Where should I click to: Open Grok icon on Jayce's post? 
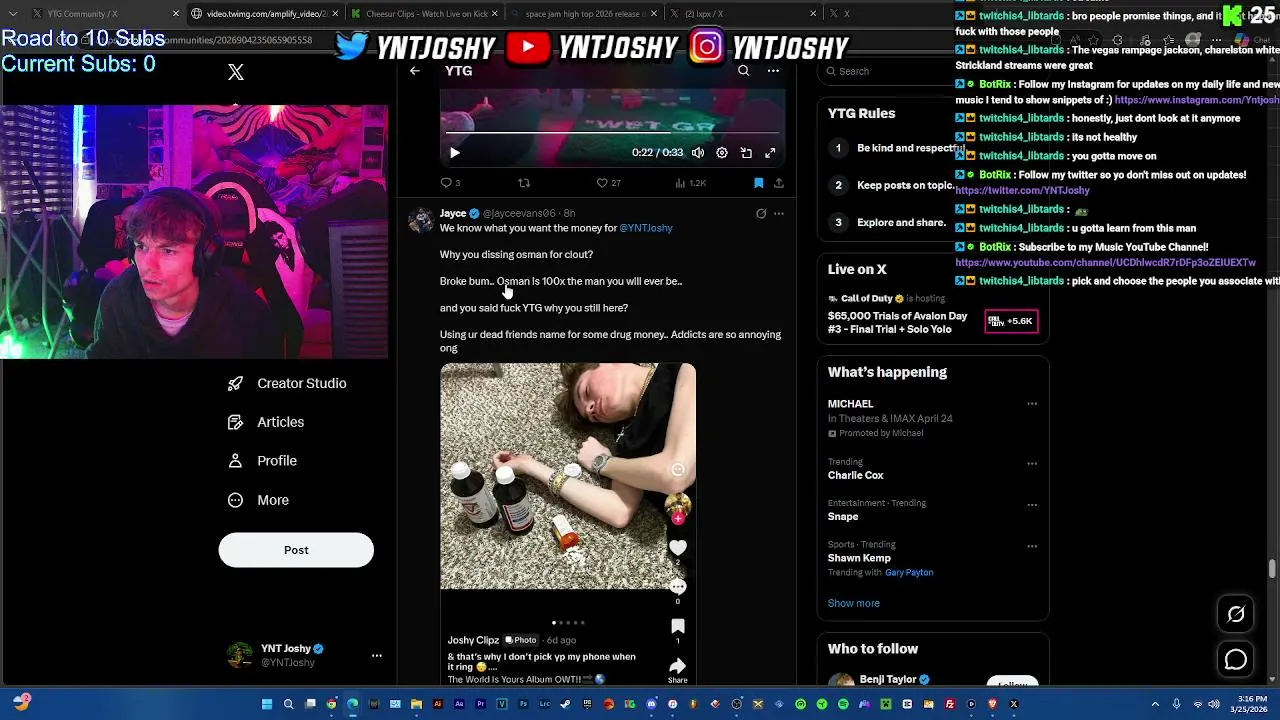pos(761,213)
